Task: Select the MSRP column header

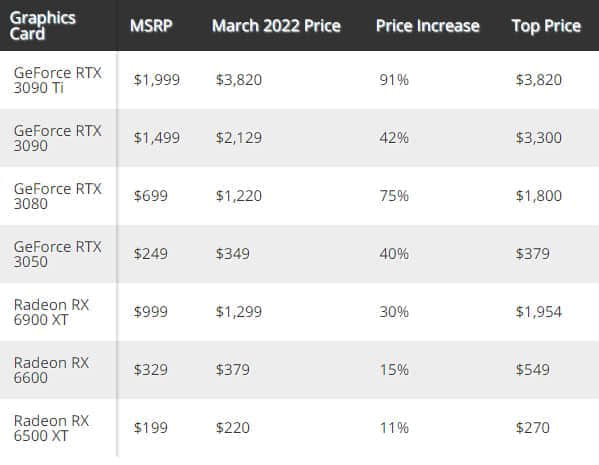Action: pos(151,26)
